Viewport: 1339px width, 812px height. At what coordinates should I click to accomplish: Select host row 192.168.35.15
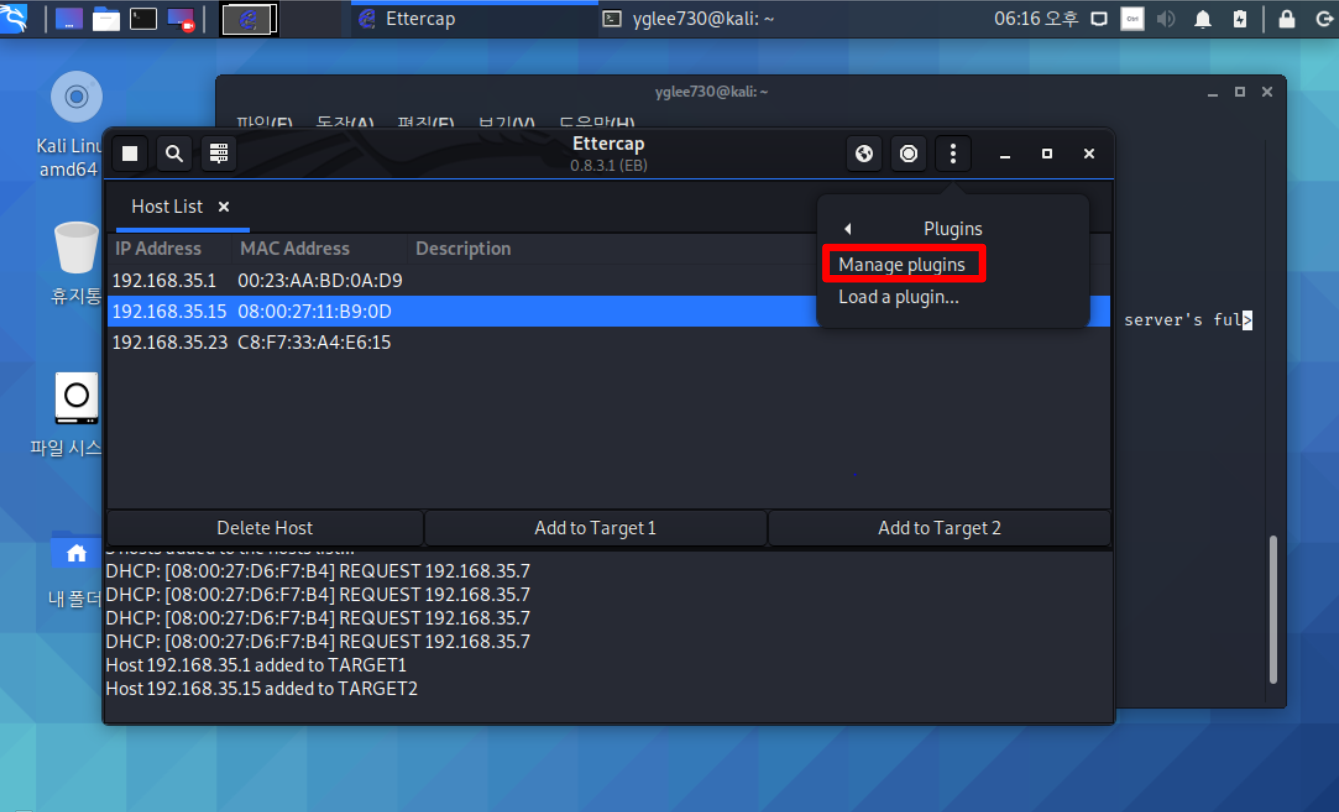(x=609, y=312)
